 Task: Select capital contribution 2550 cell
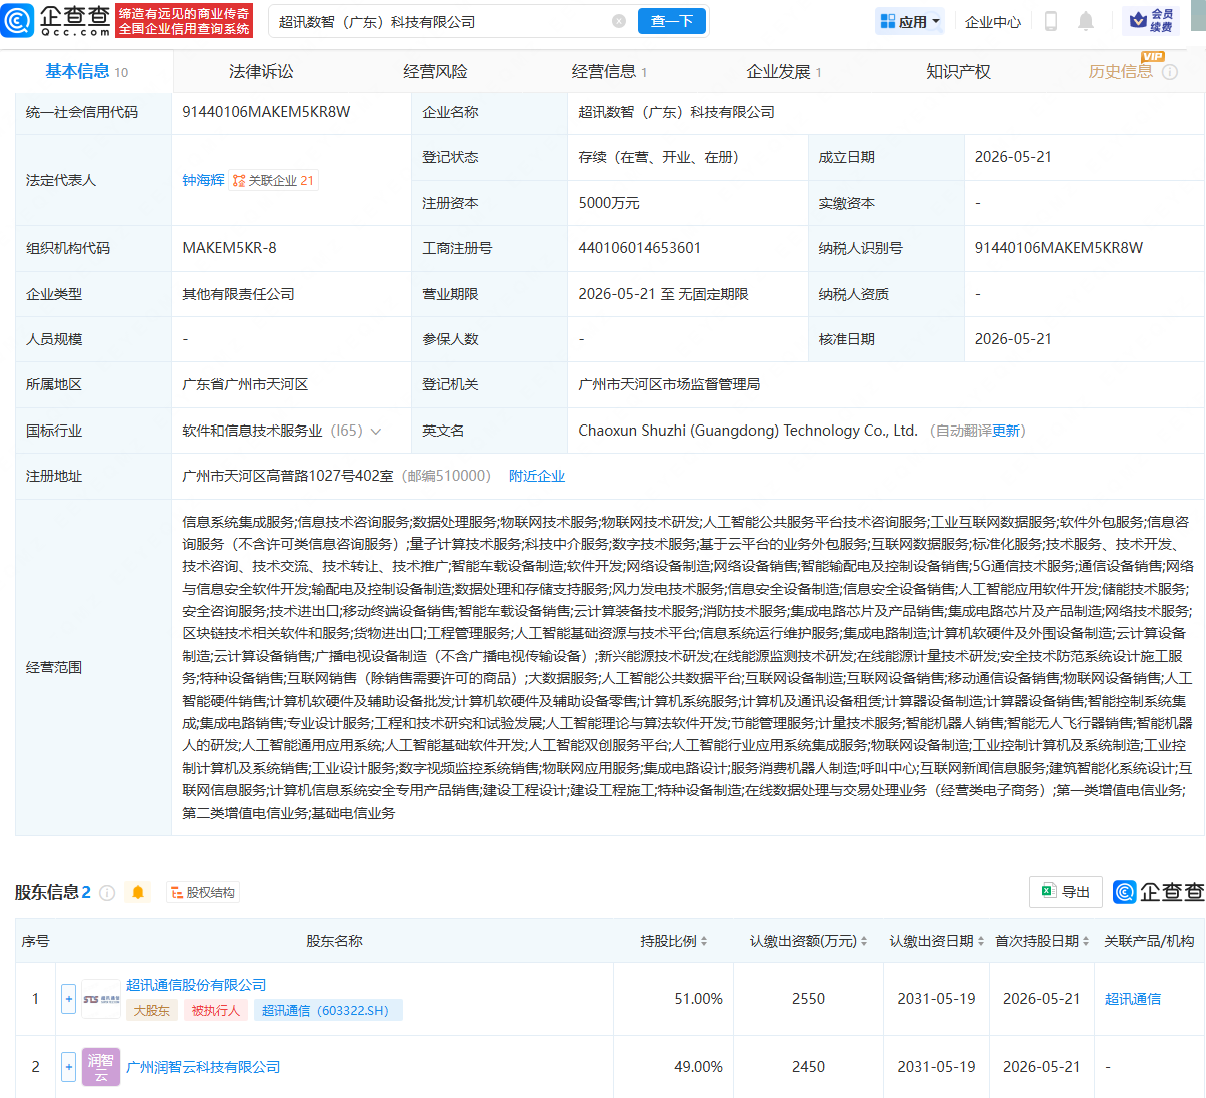808,999
